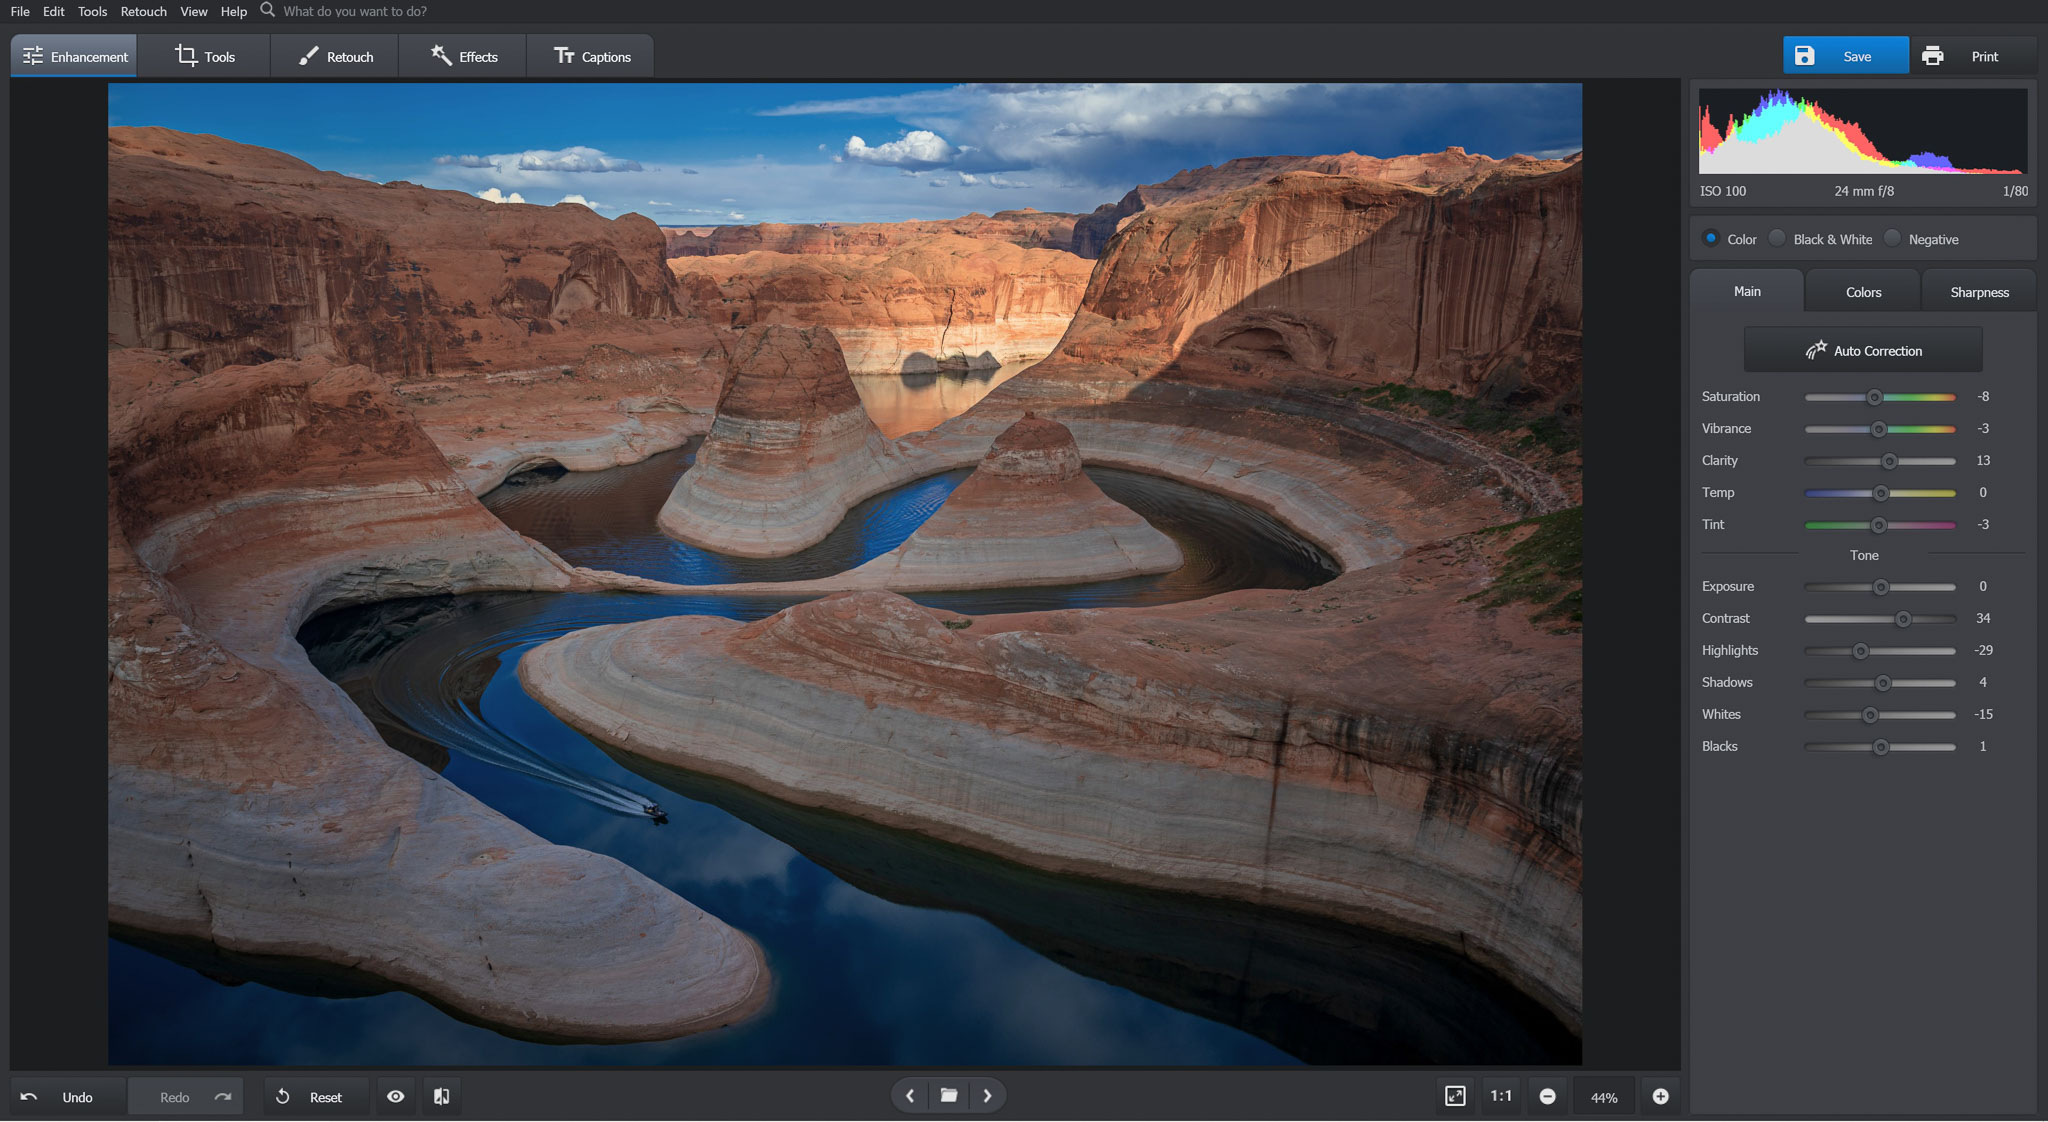Go to the next photo with the right arrow
The image size is (2048, 1122).
(x=988, y=1095)
